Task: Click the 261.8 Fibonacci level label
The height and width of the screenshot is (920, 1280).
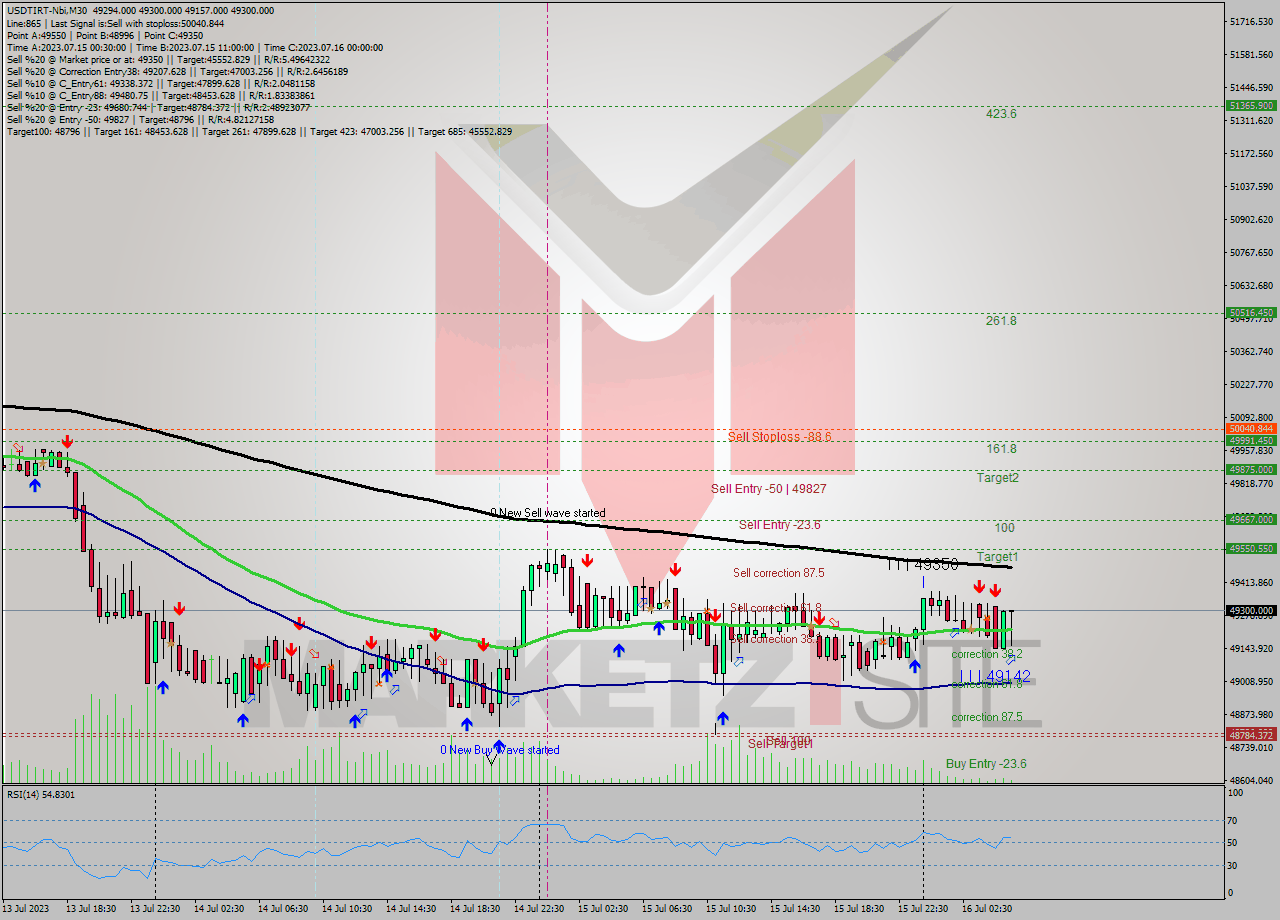Action: point(1001,321)
